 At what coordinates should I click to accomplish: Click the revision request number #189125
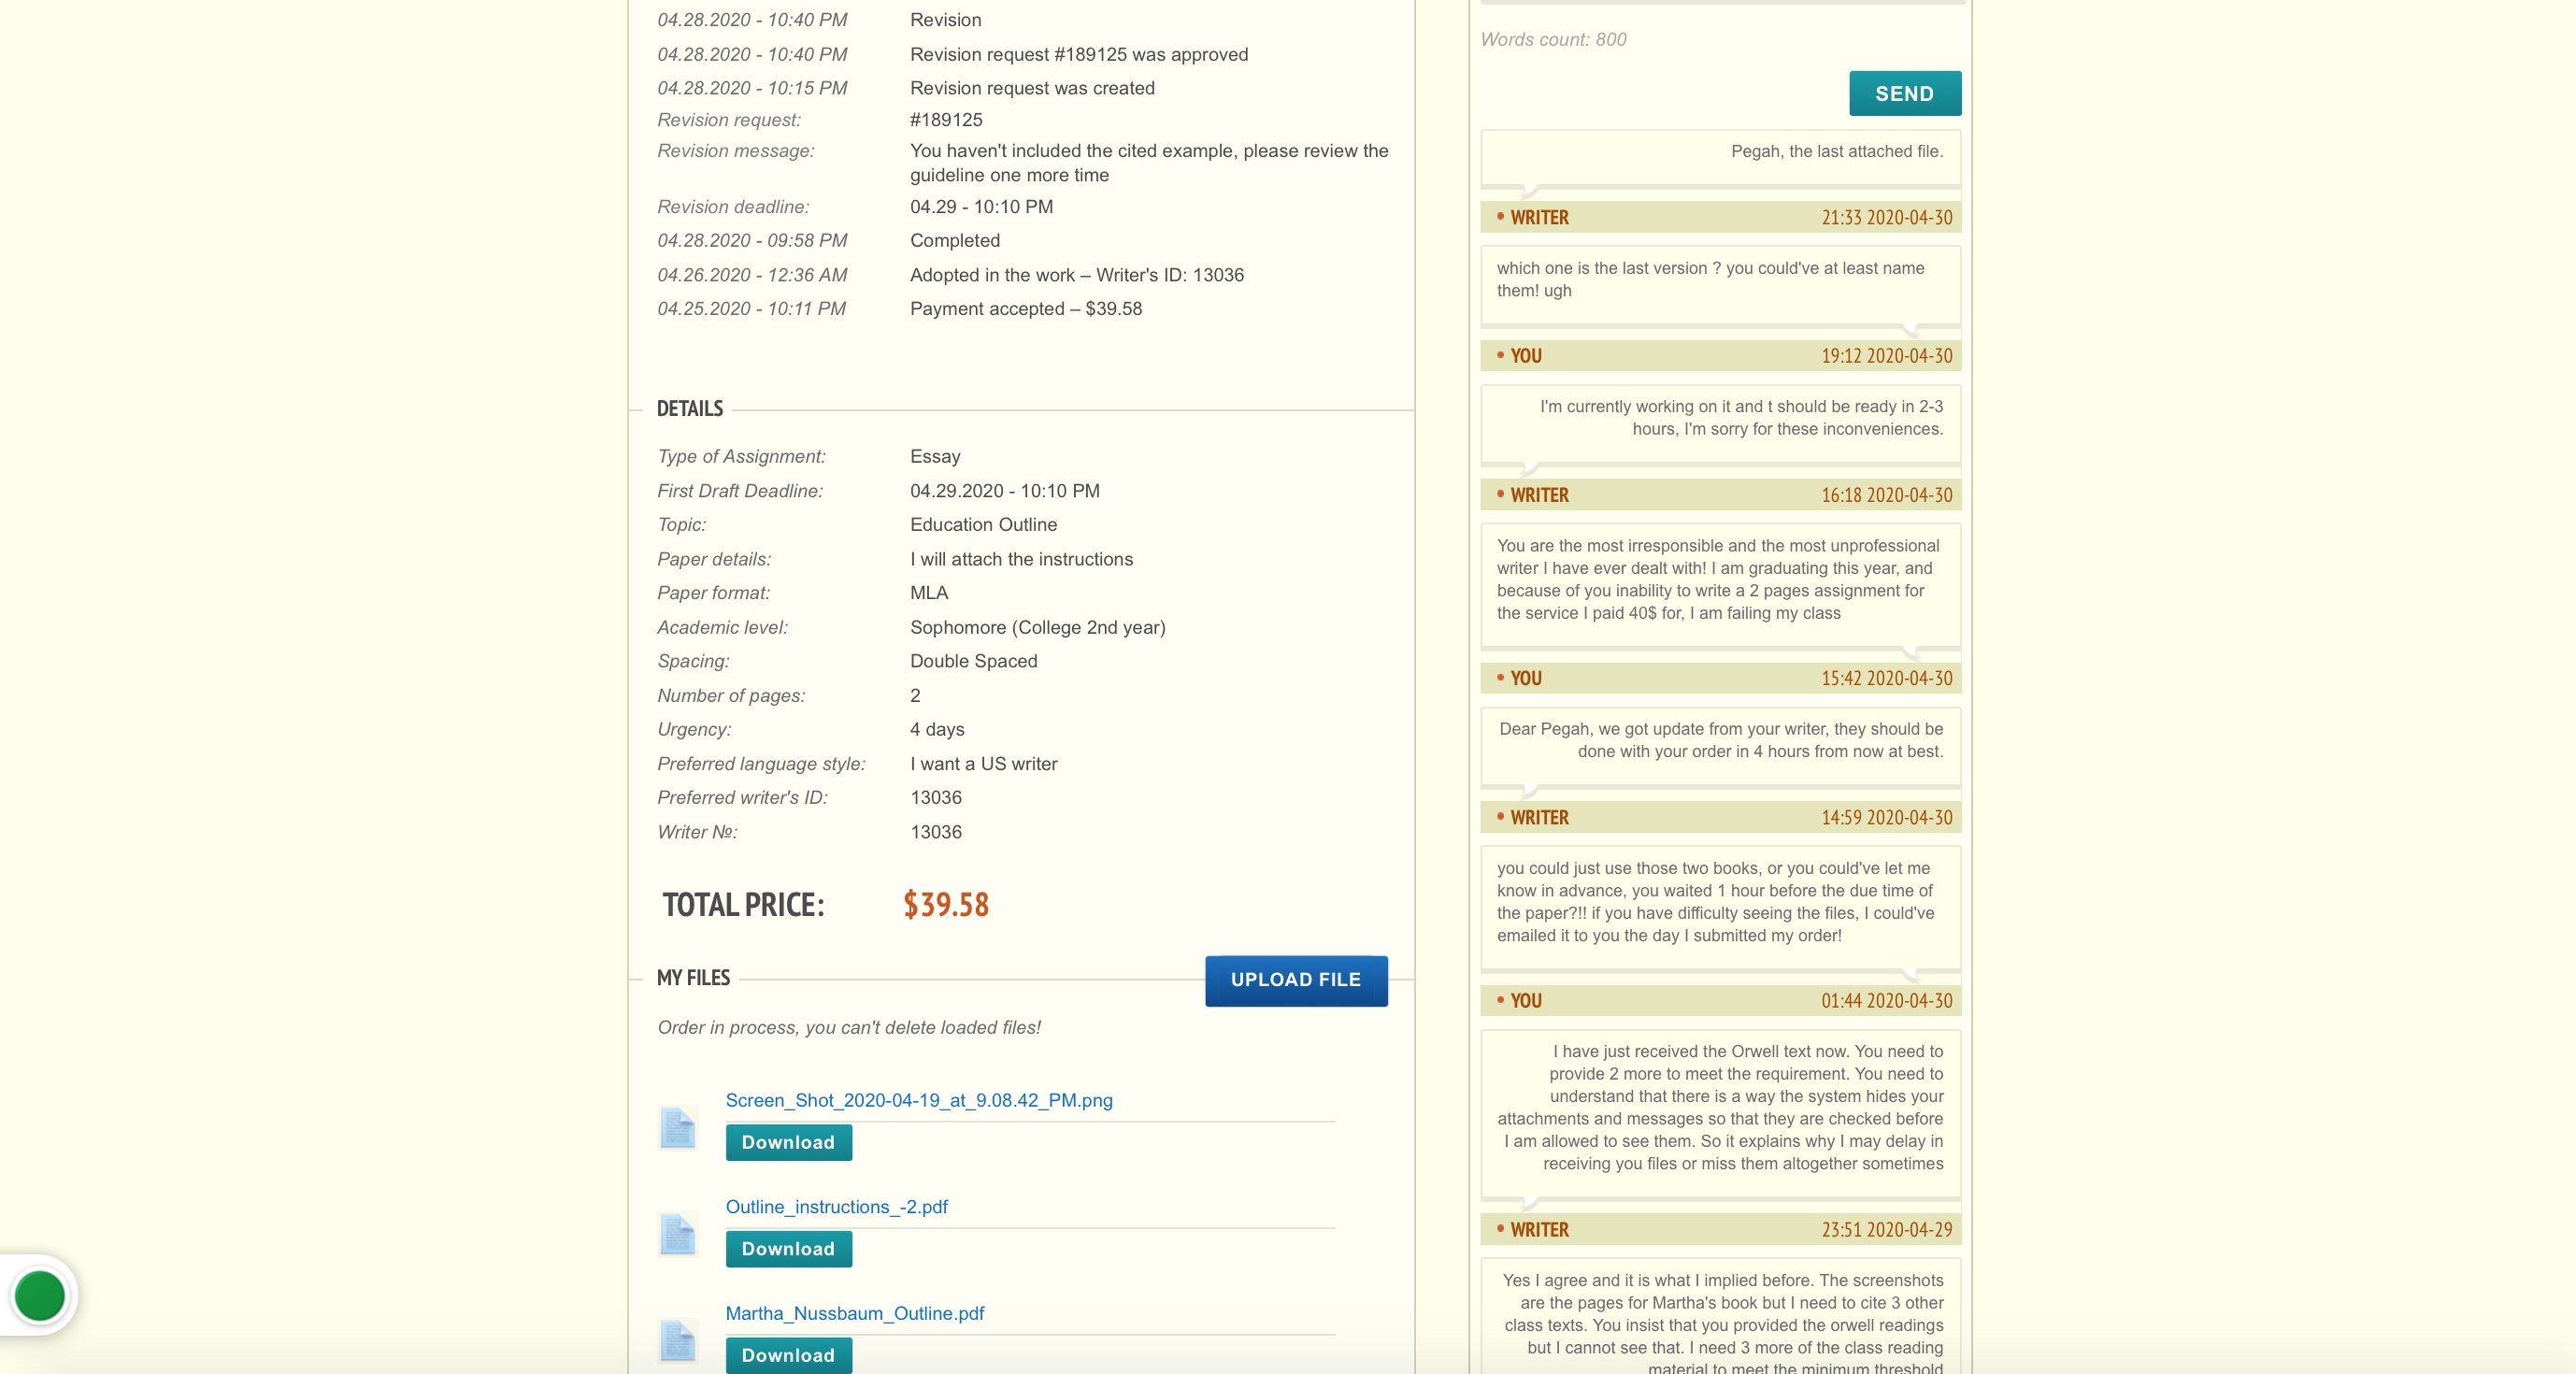[945, 120]
